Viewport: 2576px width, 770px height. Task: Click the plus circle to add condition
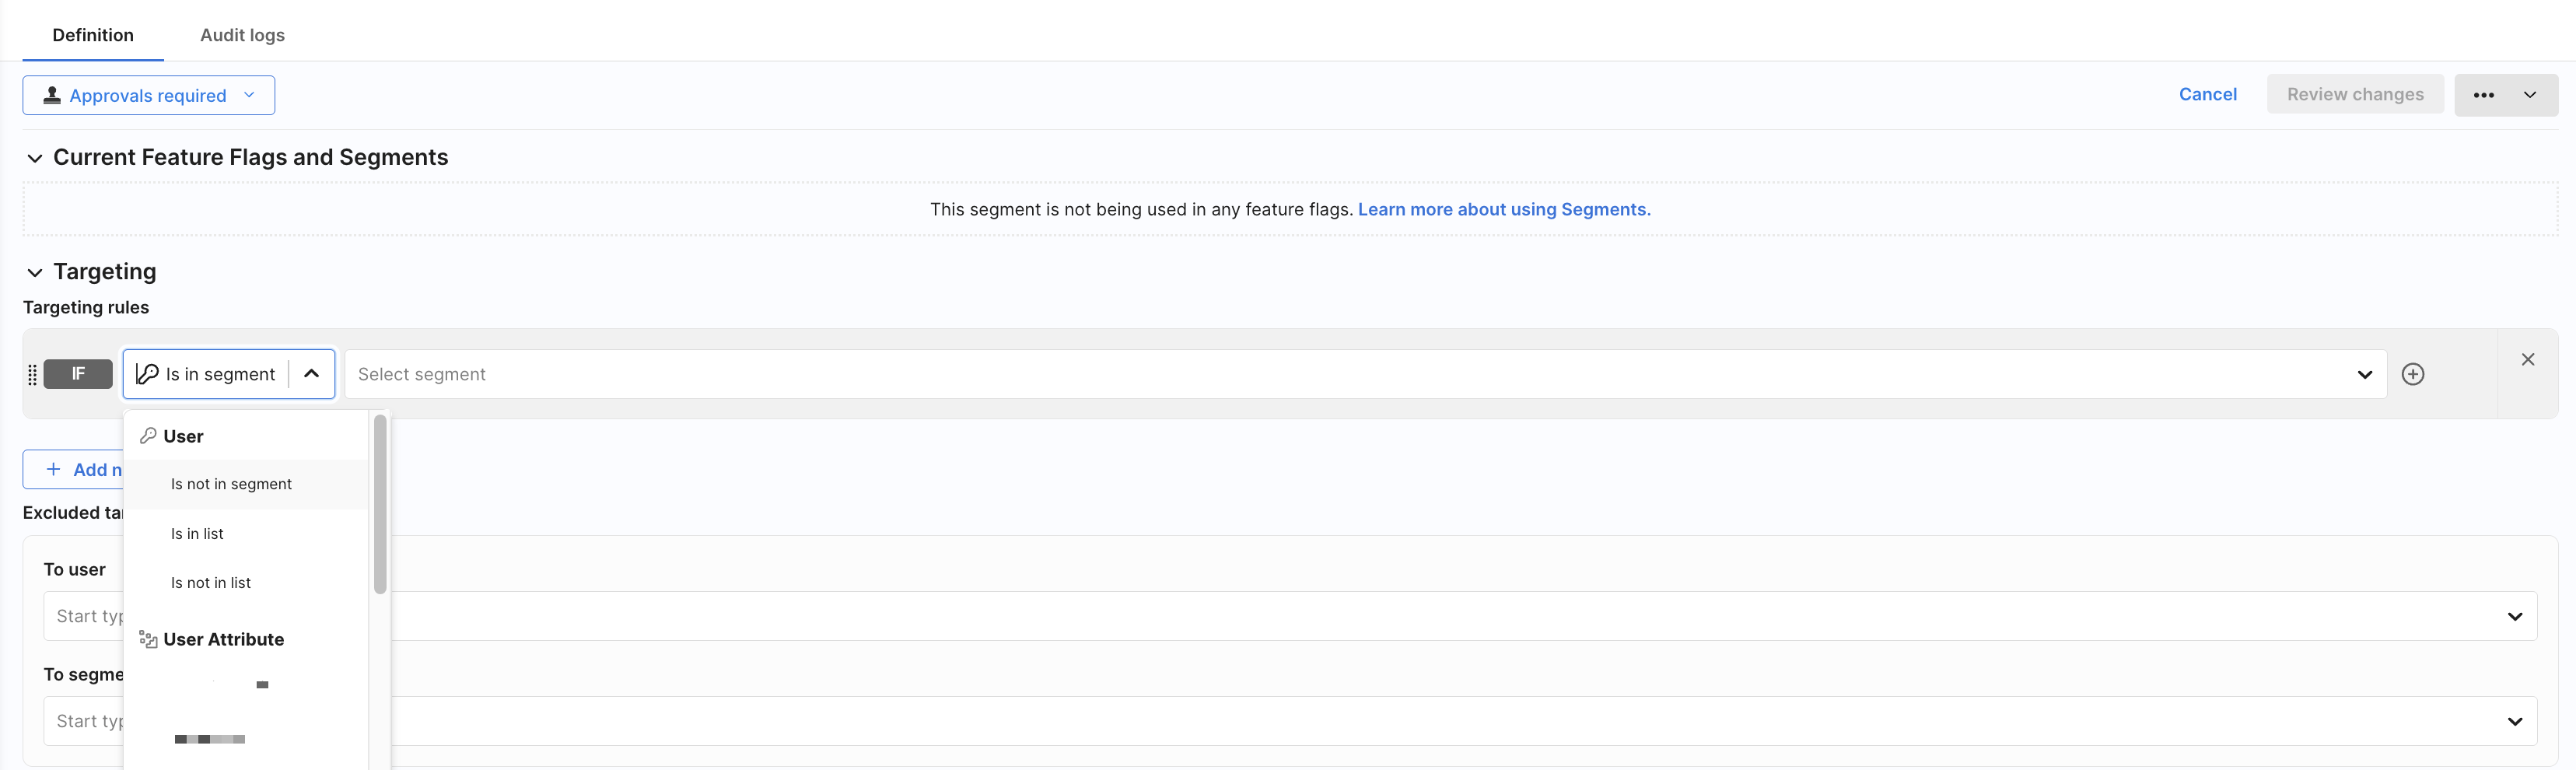click(2412, 374)
